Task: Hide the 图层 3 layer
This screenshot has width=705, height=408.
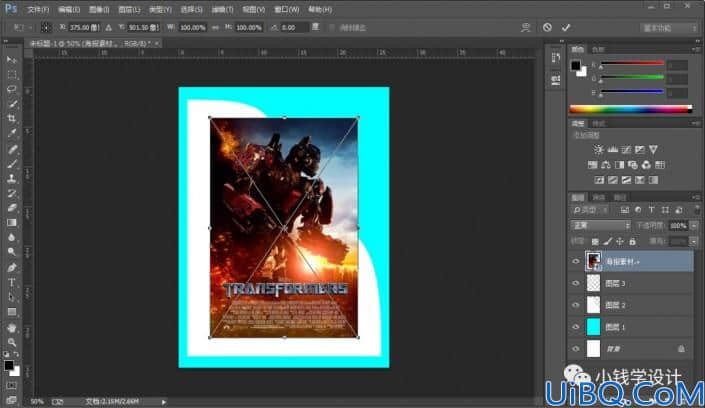Action: click(576, 283)
